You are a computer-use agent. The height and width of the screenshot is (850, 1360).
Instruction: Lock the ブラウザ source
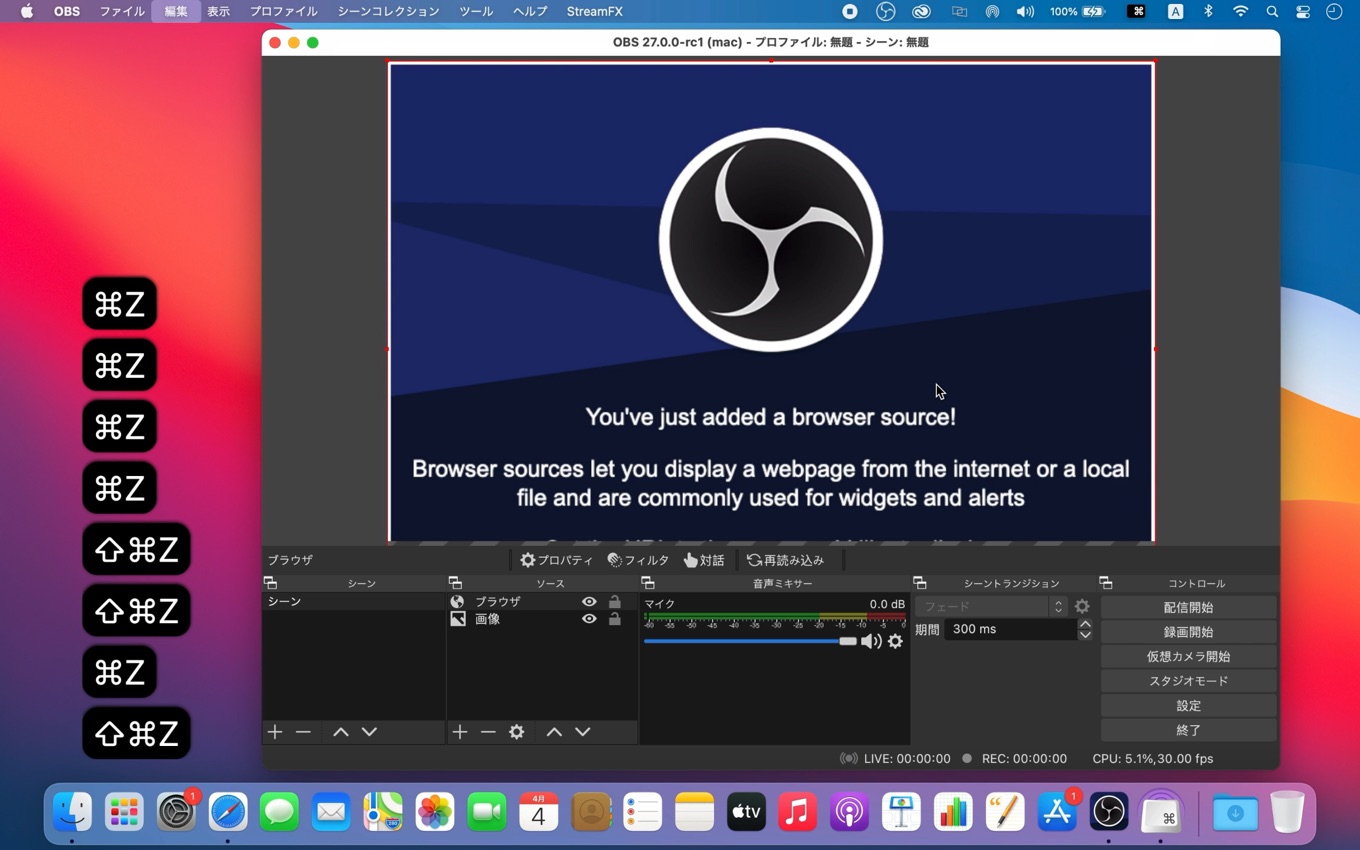coord(615,602)
